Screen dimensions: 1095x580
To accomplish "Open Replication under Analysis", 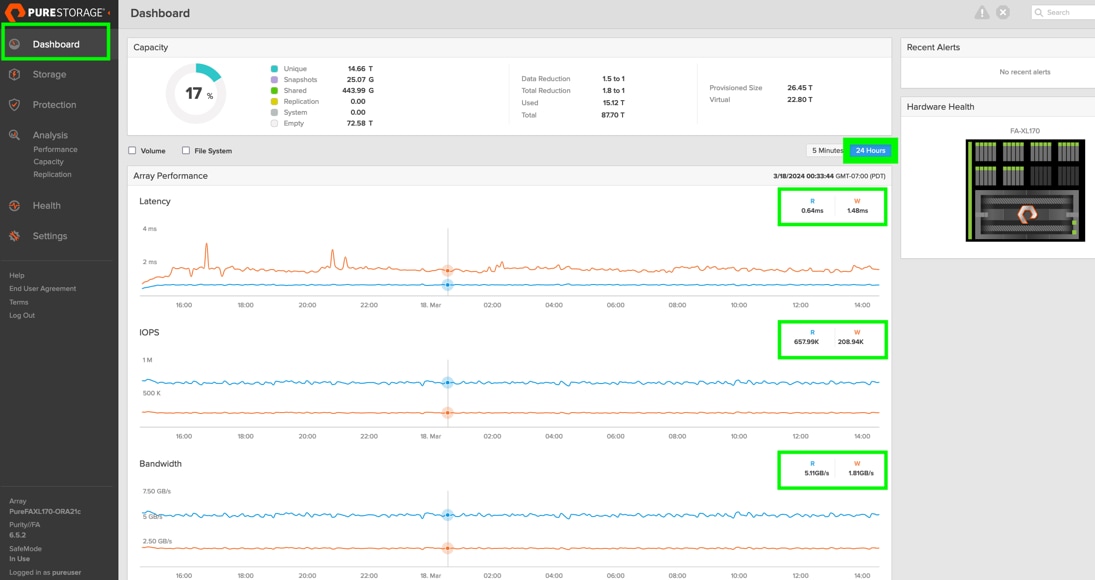I will click(52, 174).
